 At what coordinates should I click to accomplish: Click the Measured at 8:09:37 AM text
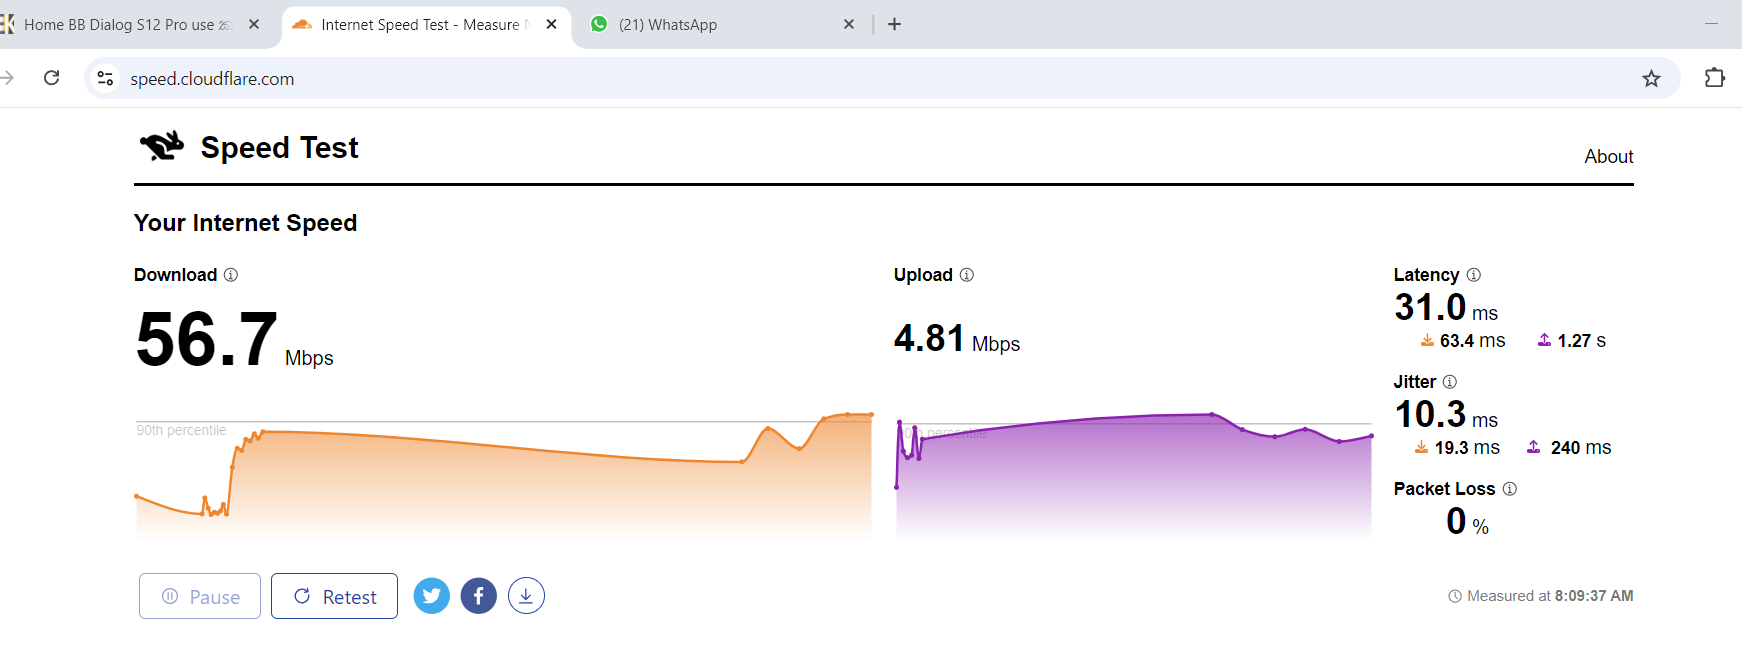click(x=1550, y=596)
